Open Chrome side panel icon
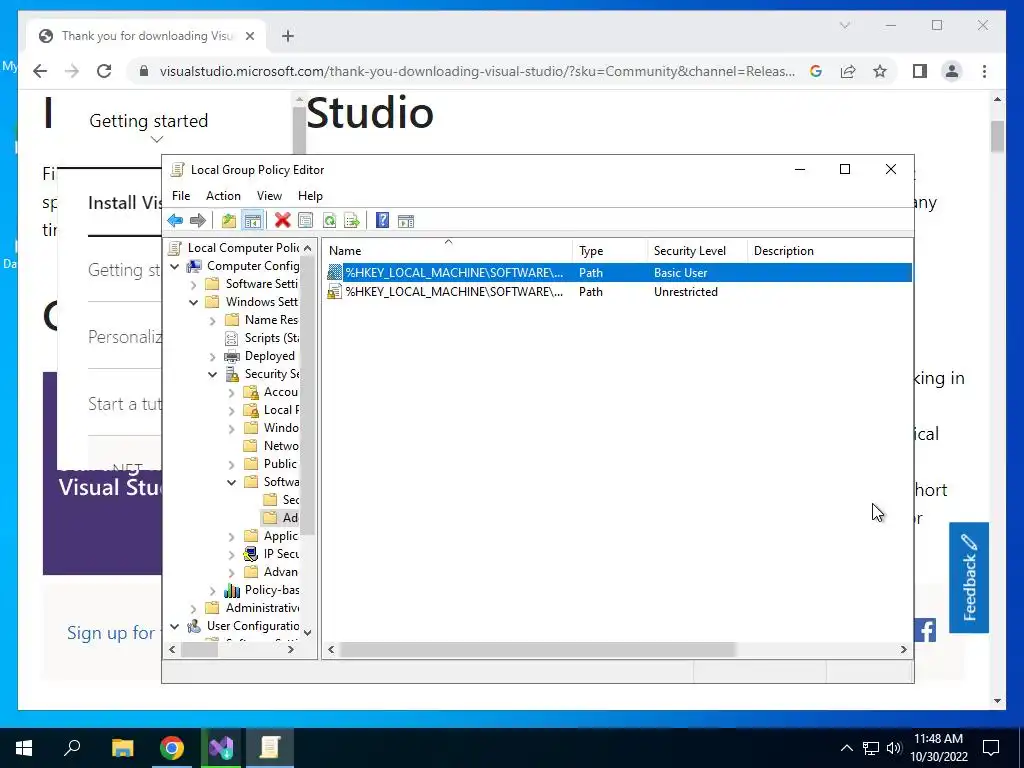 920,71
